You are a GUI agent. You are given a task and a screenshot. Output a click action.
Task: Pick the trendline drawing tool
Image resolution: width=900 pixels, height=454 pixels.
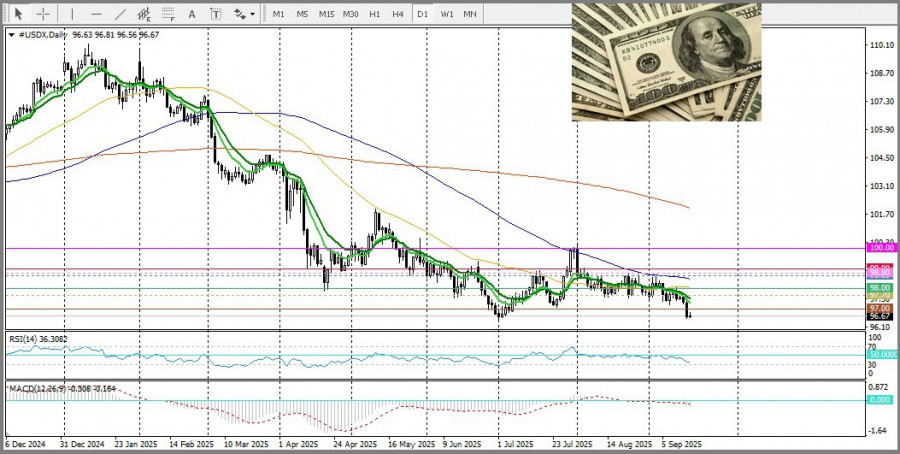(x=121, y=14)
